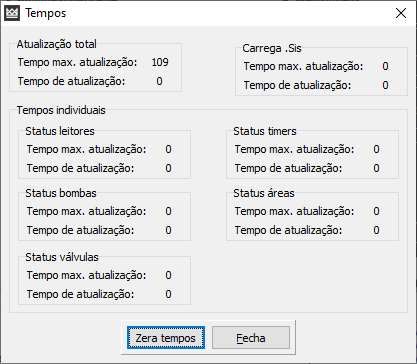Click the Status timers group label
Viewport: 417px width, 364px height.
(x=265, y=131)
